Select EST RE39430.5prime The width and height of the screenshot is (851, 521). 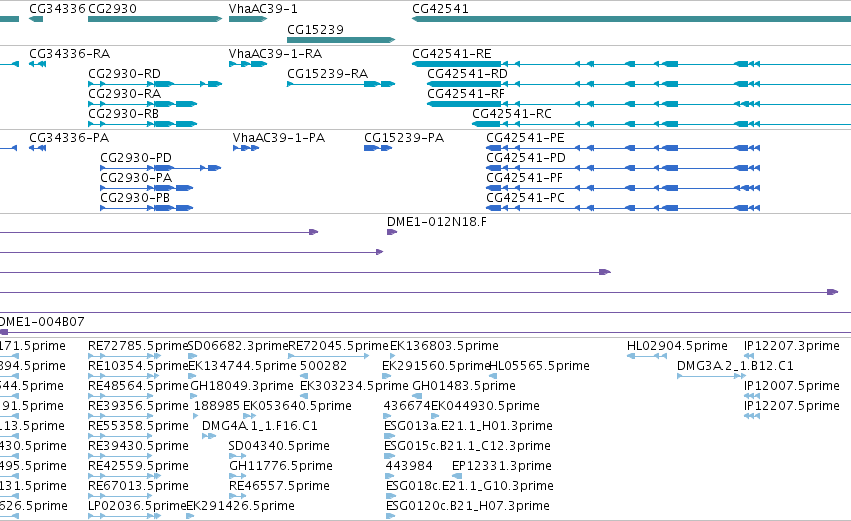tap(138, 446)
